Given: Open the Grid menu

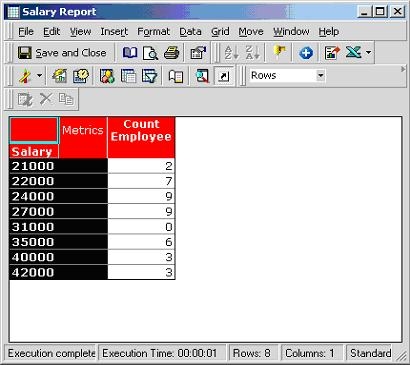Looking at the screenshot, I should (220, 32).
